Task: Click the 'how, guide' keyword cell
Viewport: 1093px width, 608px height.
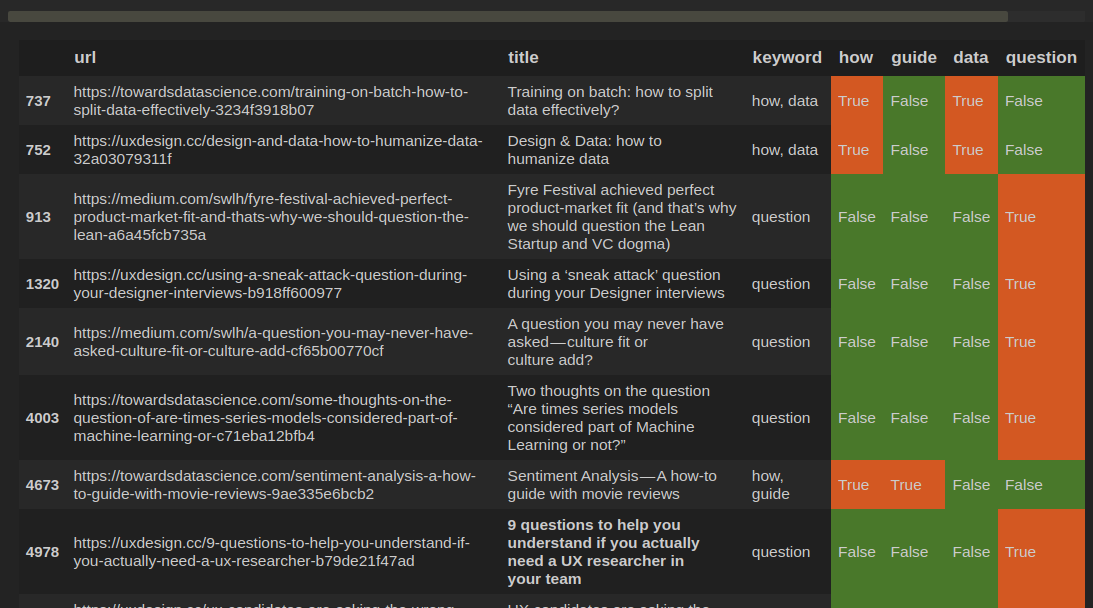Action: 769,485
